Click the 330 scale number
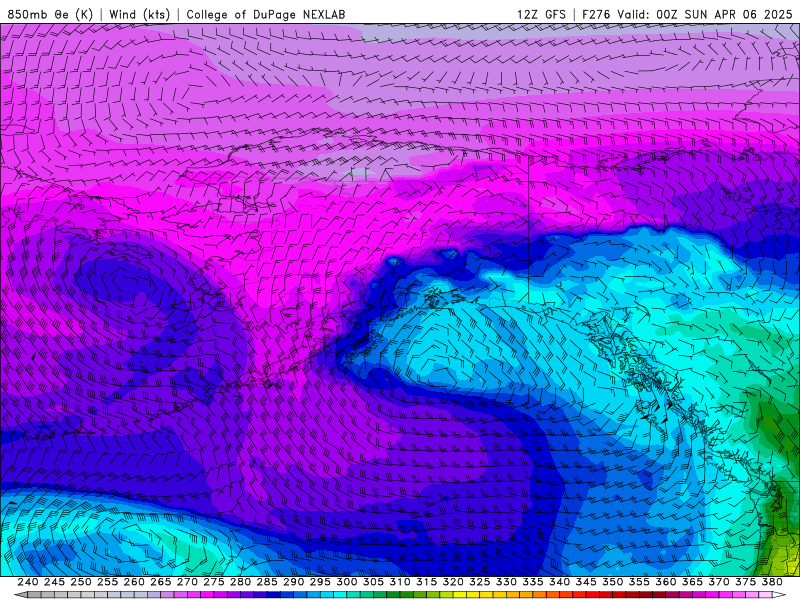The width and height of the screenshot is (800, 600). coord(506,582)
